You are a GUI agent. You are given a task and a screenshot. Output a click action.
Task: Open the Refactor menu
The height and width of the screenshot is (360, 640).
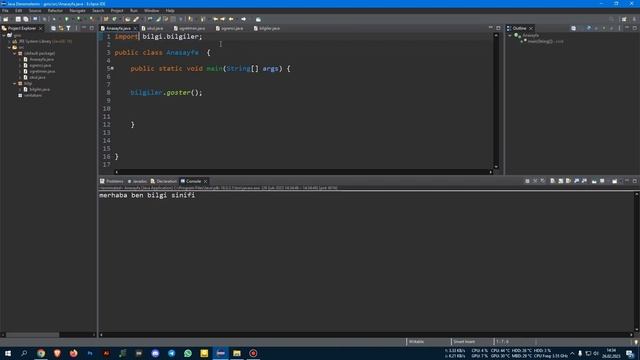click(x=55, y=11)
